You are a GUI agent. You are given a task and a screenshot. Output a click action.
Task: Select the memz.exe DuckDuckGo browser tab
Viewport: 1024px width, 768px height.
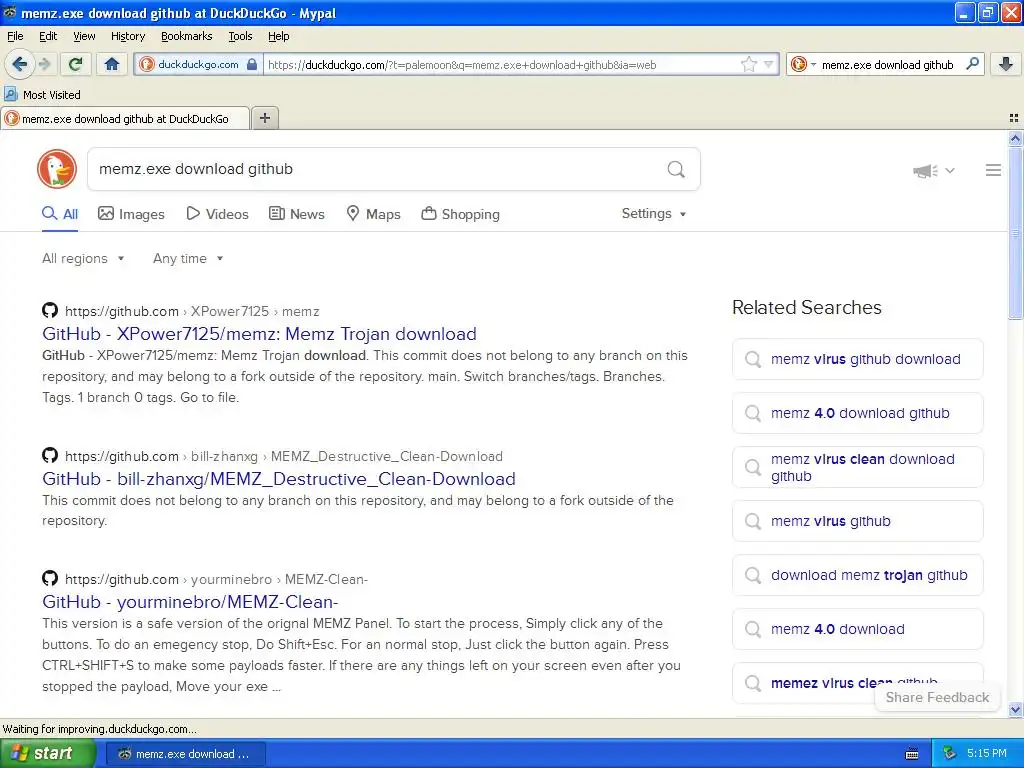pyautogui.click(x=125, y=118)
